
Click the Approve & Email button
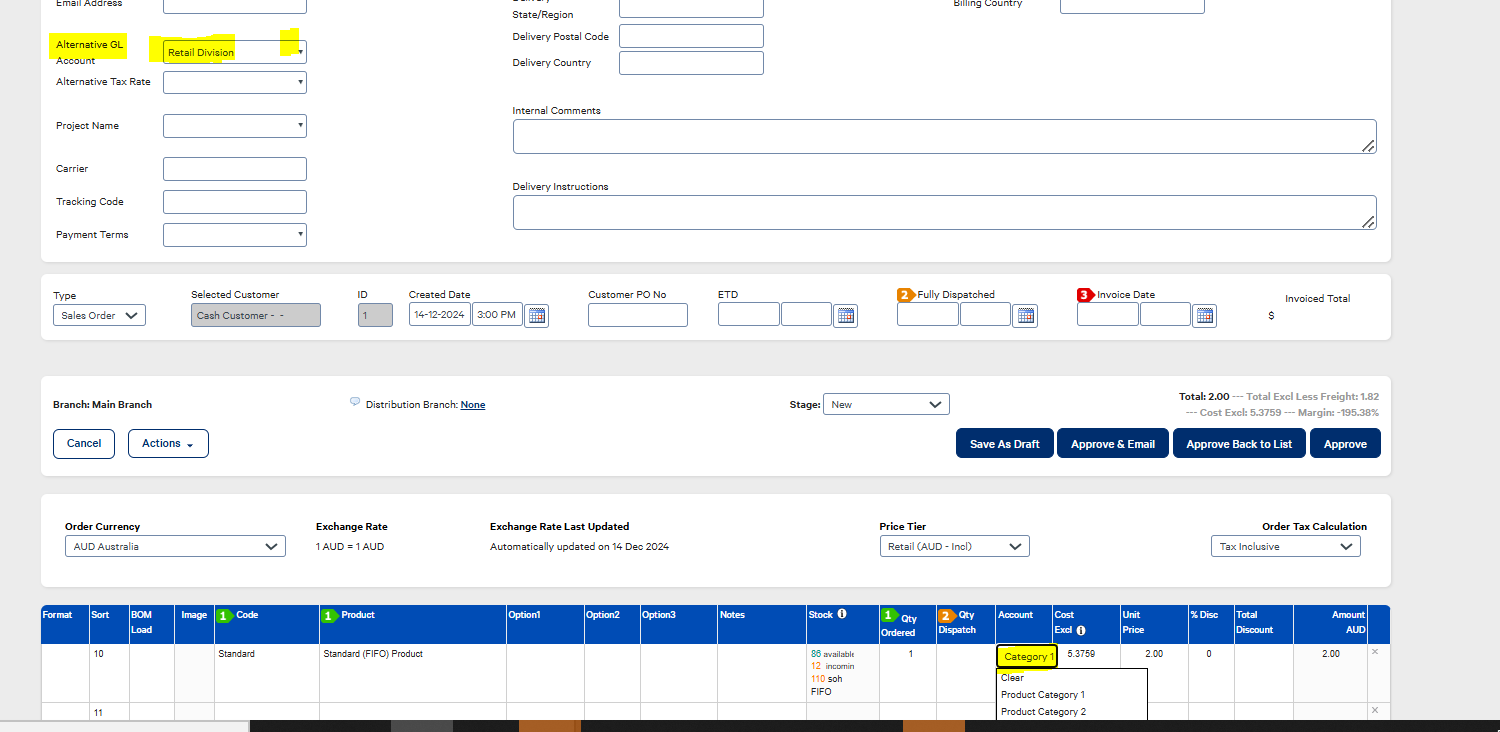point(1112,443)
